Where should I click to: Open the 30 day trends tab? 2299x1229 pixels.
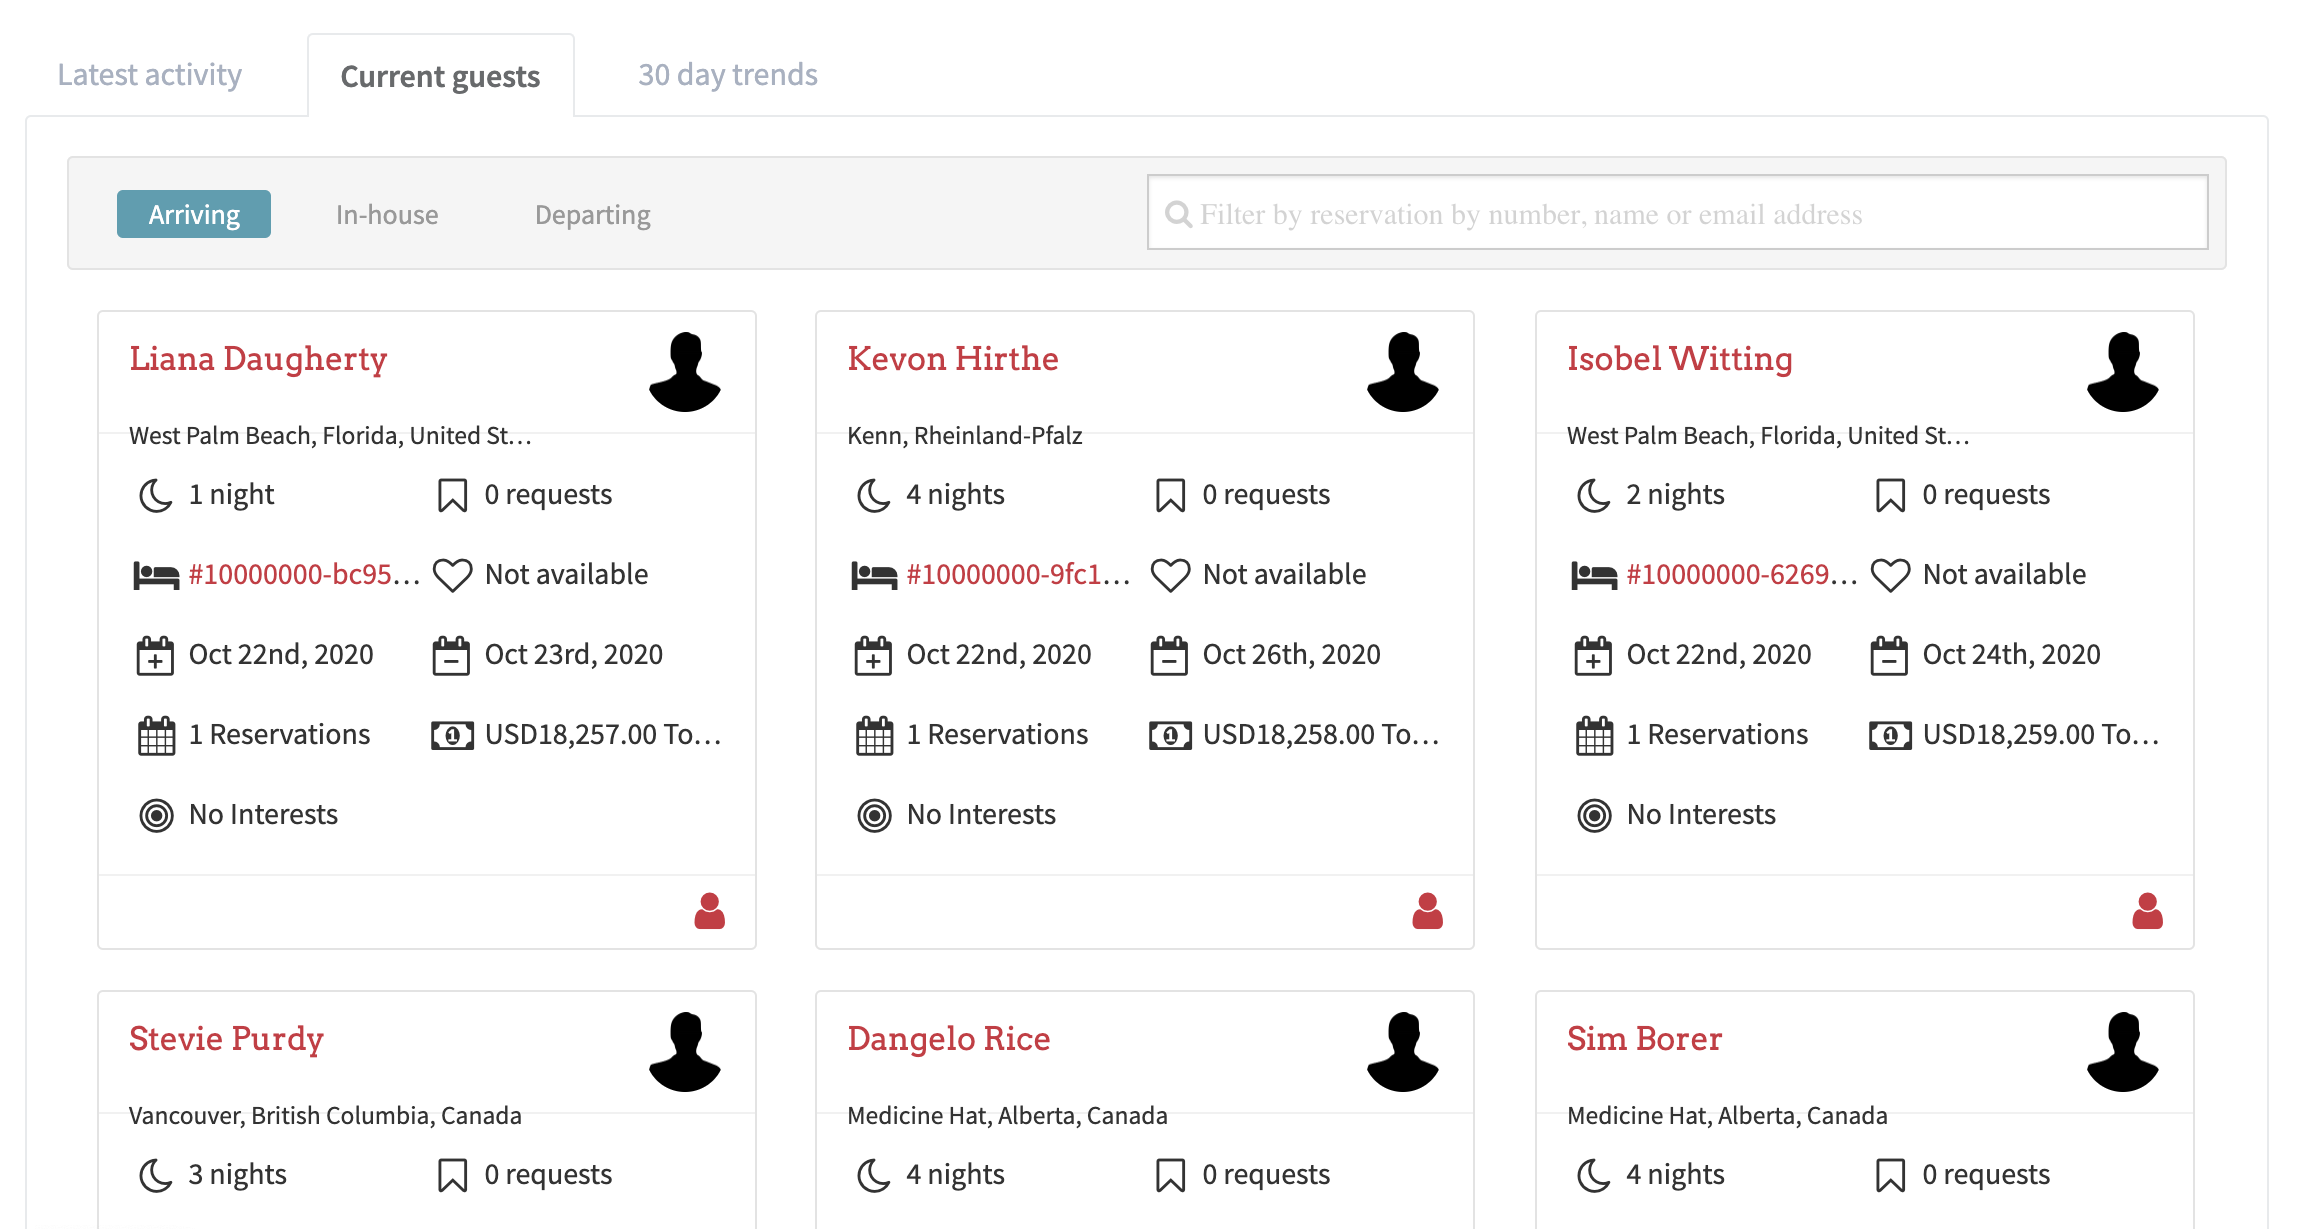coord(728,75)
